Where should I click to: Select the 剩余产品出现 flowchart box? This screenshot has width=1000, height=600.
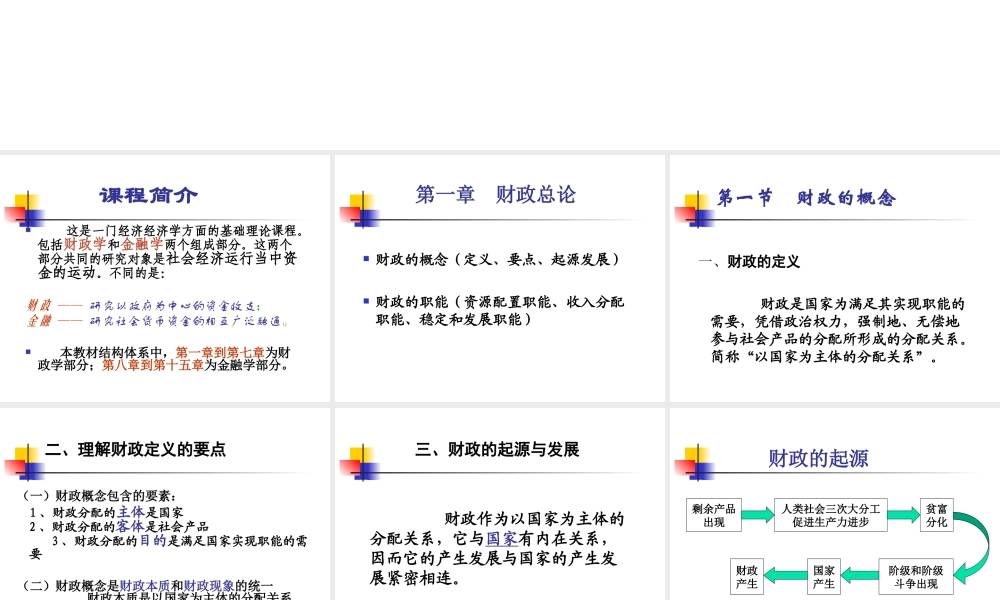(x=714, y=514)
